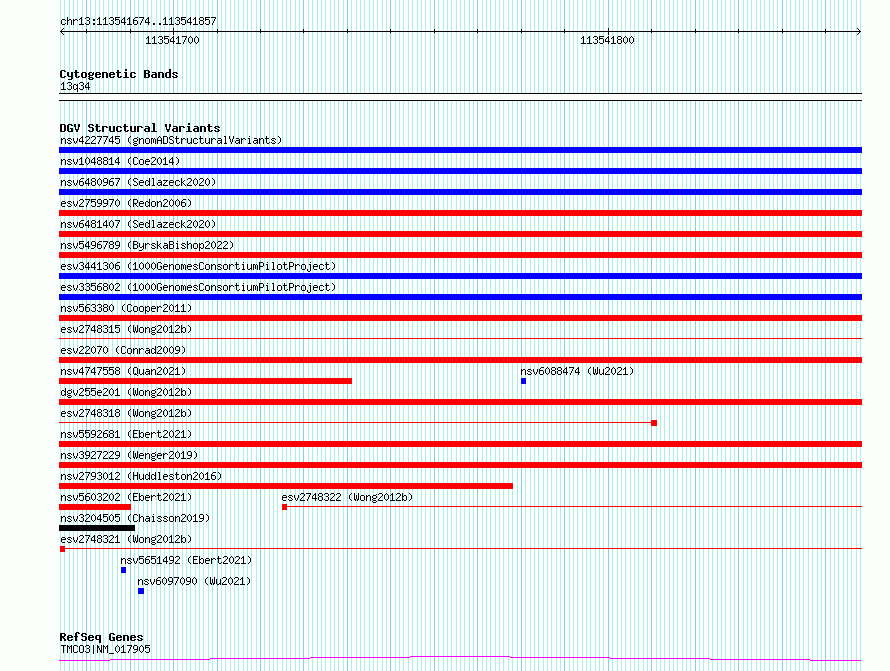Open variant nsv3927229 (Wenger2019) label
Screen dimensions: 890x671
(x=129, y=455)
